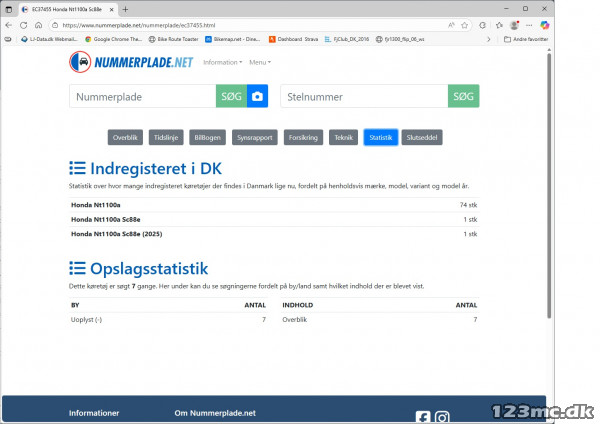Image resolution: width=600 pixels, height=424 pixels.
Task: Go back using the browser back arrow
Action: (x=11, y=24)
